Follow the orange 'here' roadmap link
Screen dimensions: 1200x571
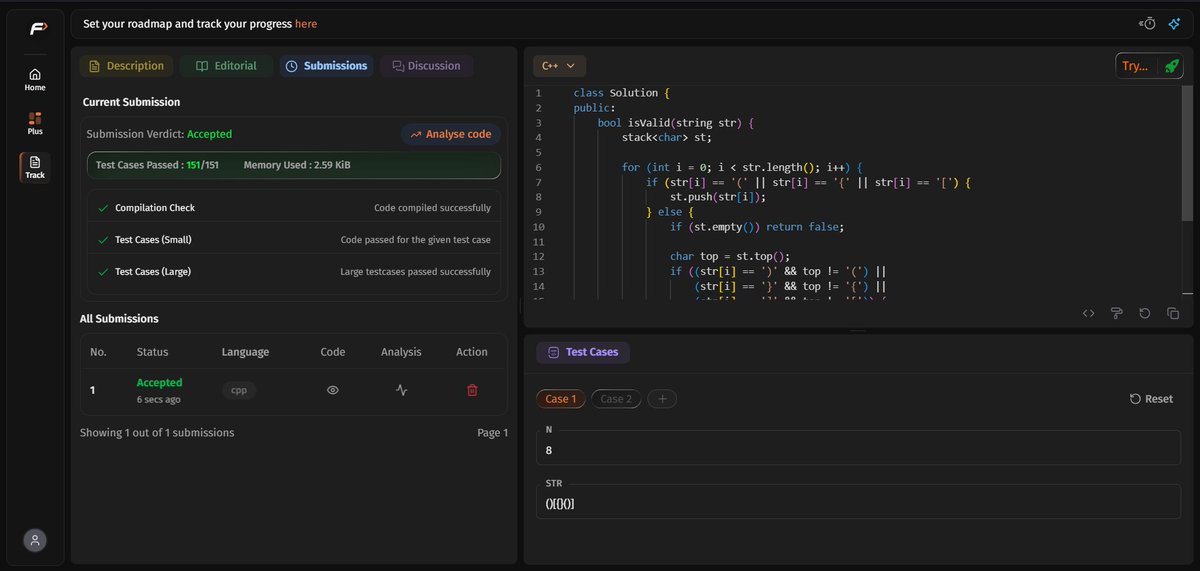click(306, 23)
